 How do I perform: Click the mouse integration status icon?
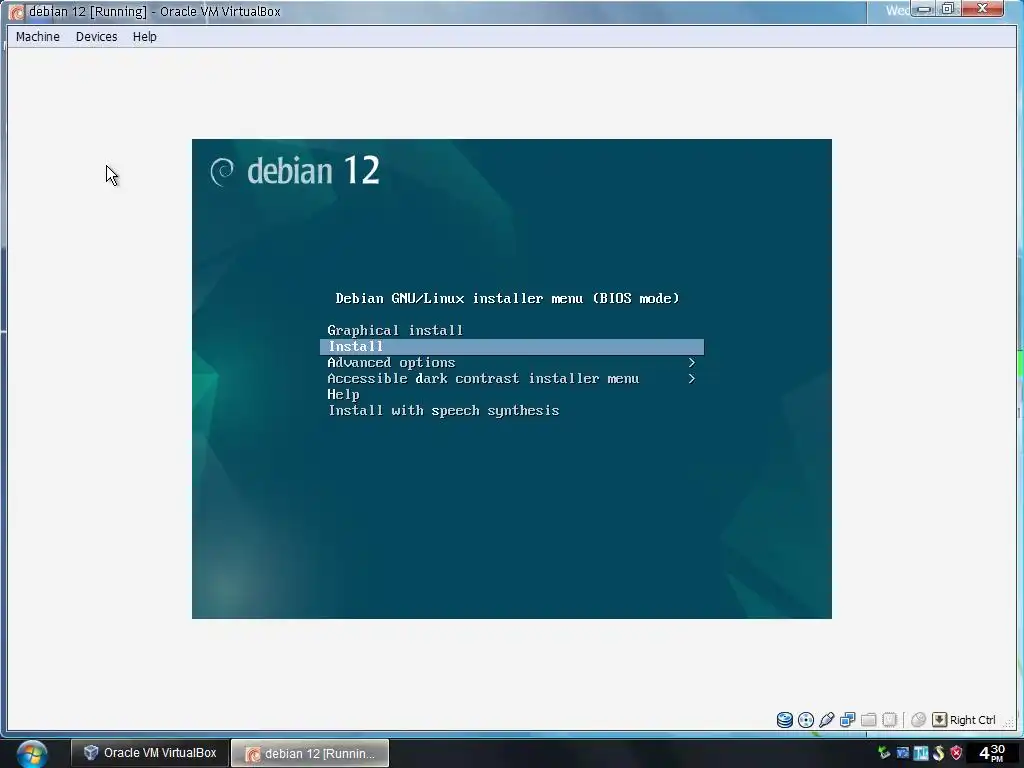[x=918, y=720]
